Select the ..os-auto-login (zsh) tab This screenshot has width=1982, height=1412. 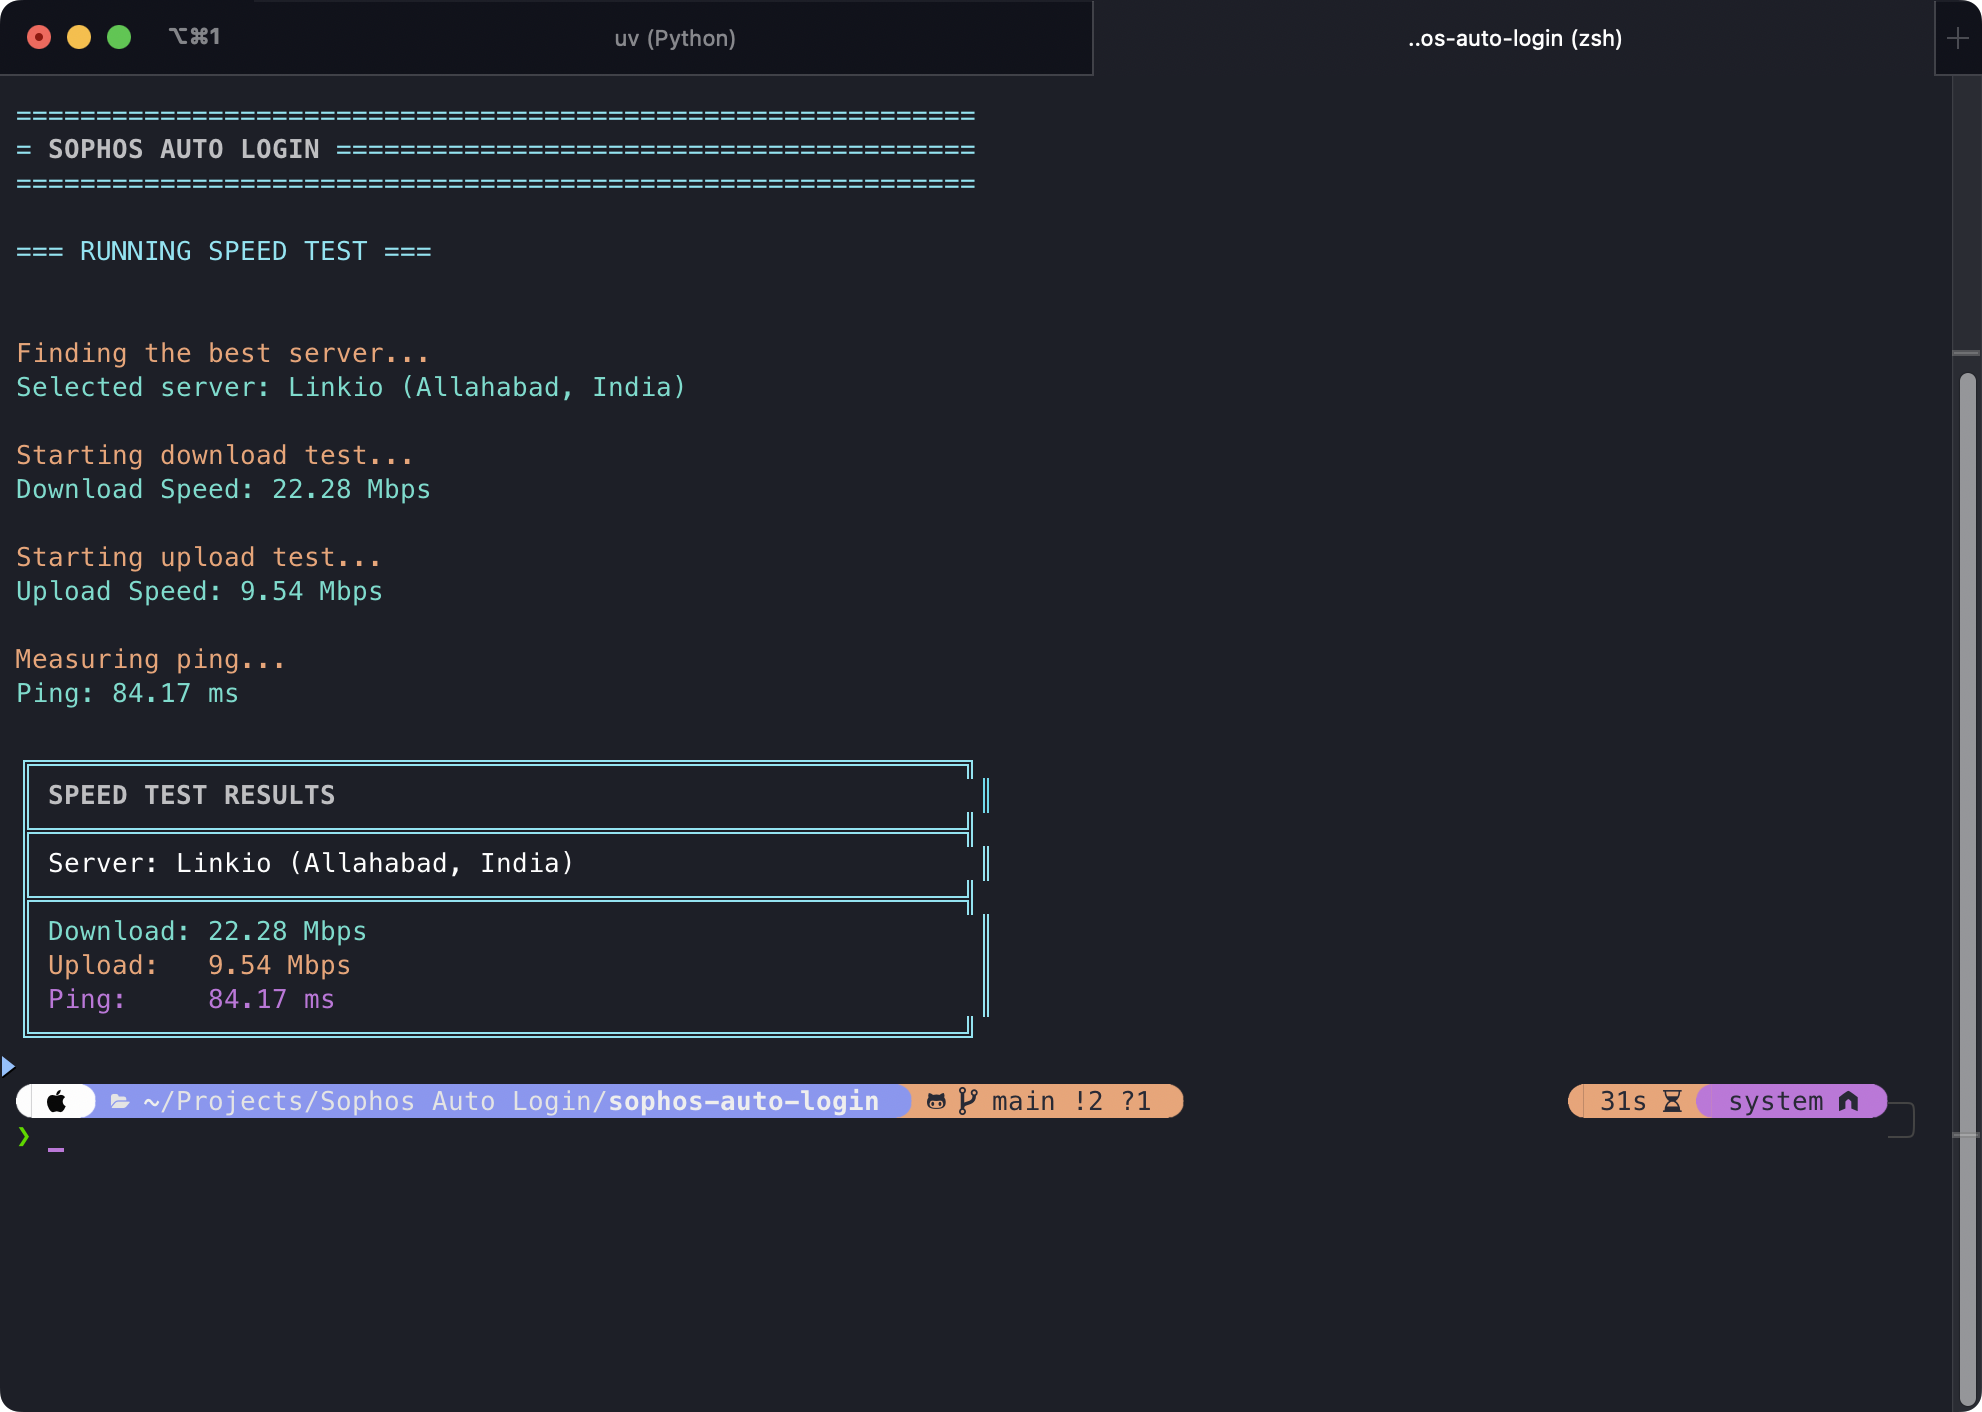(x=1515, y=38)
